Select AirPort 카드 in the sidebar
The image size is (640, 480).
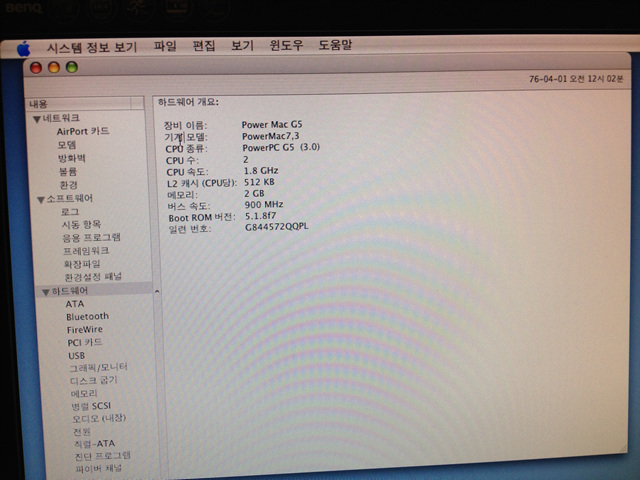tap(83, 131)
